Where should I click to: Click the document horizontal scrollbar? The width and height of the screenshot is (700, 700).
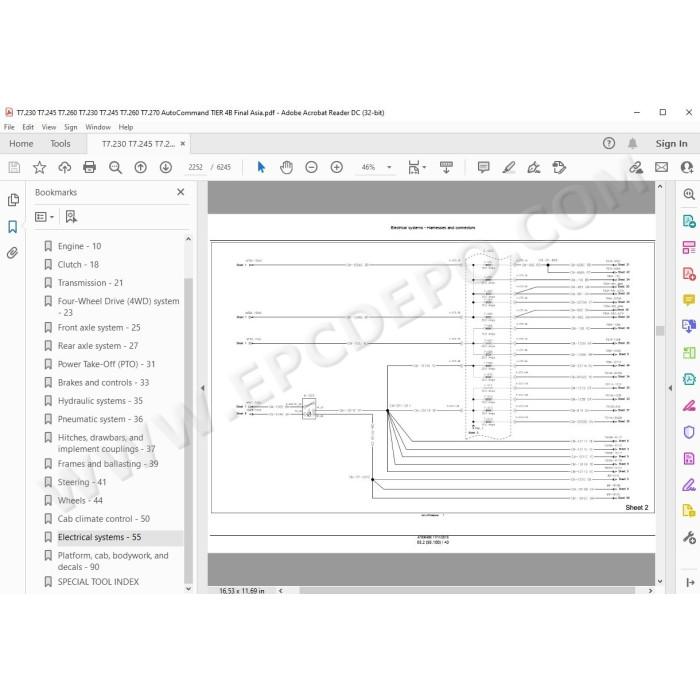tap(467, 591)
